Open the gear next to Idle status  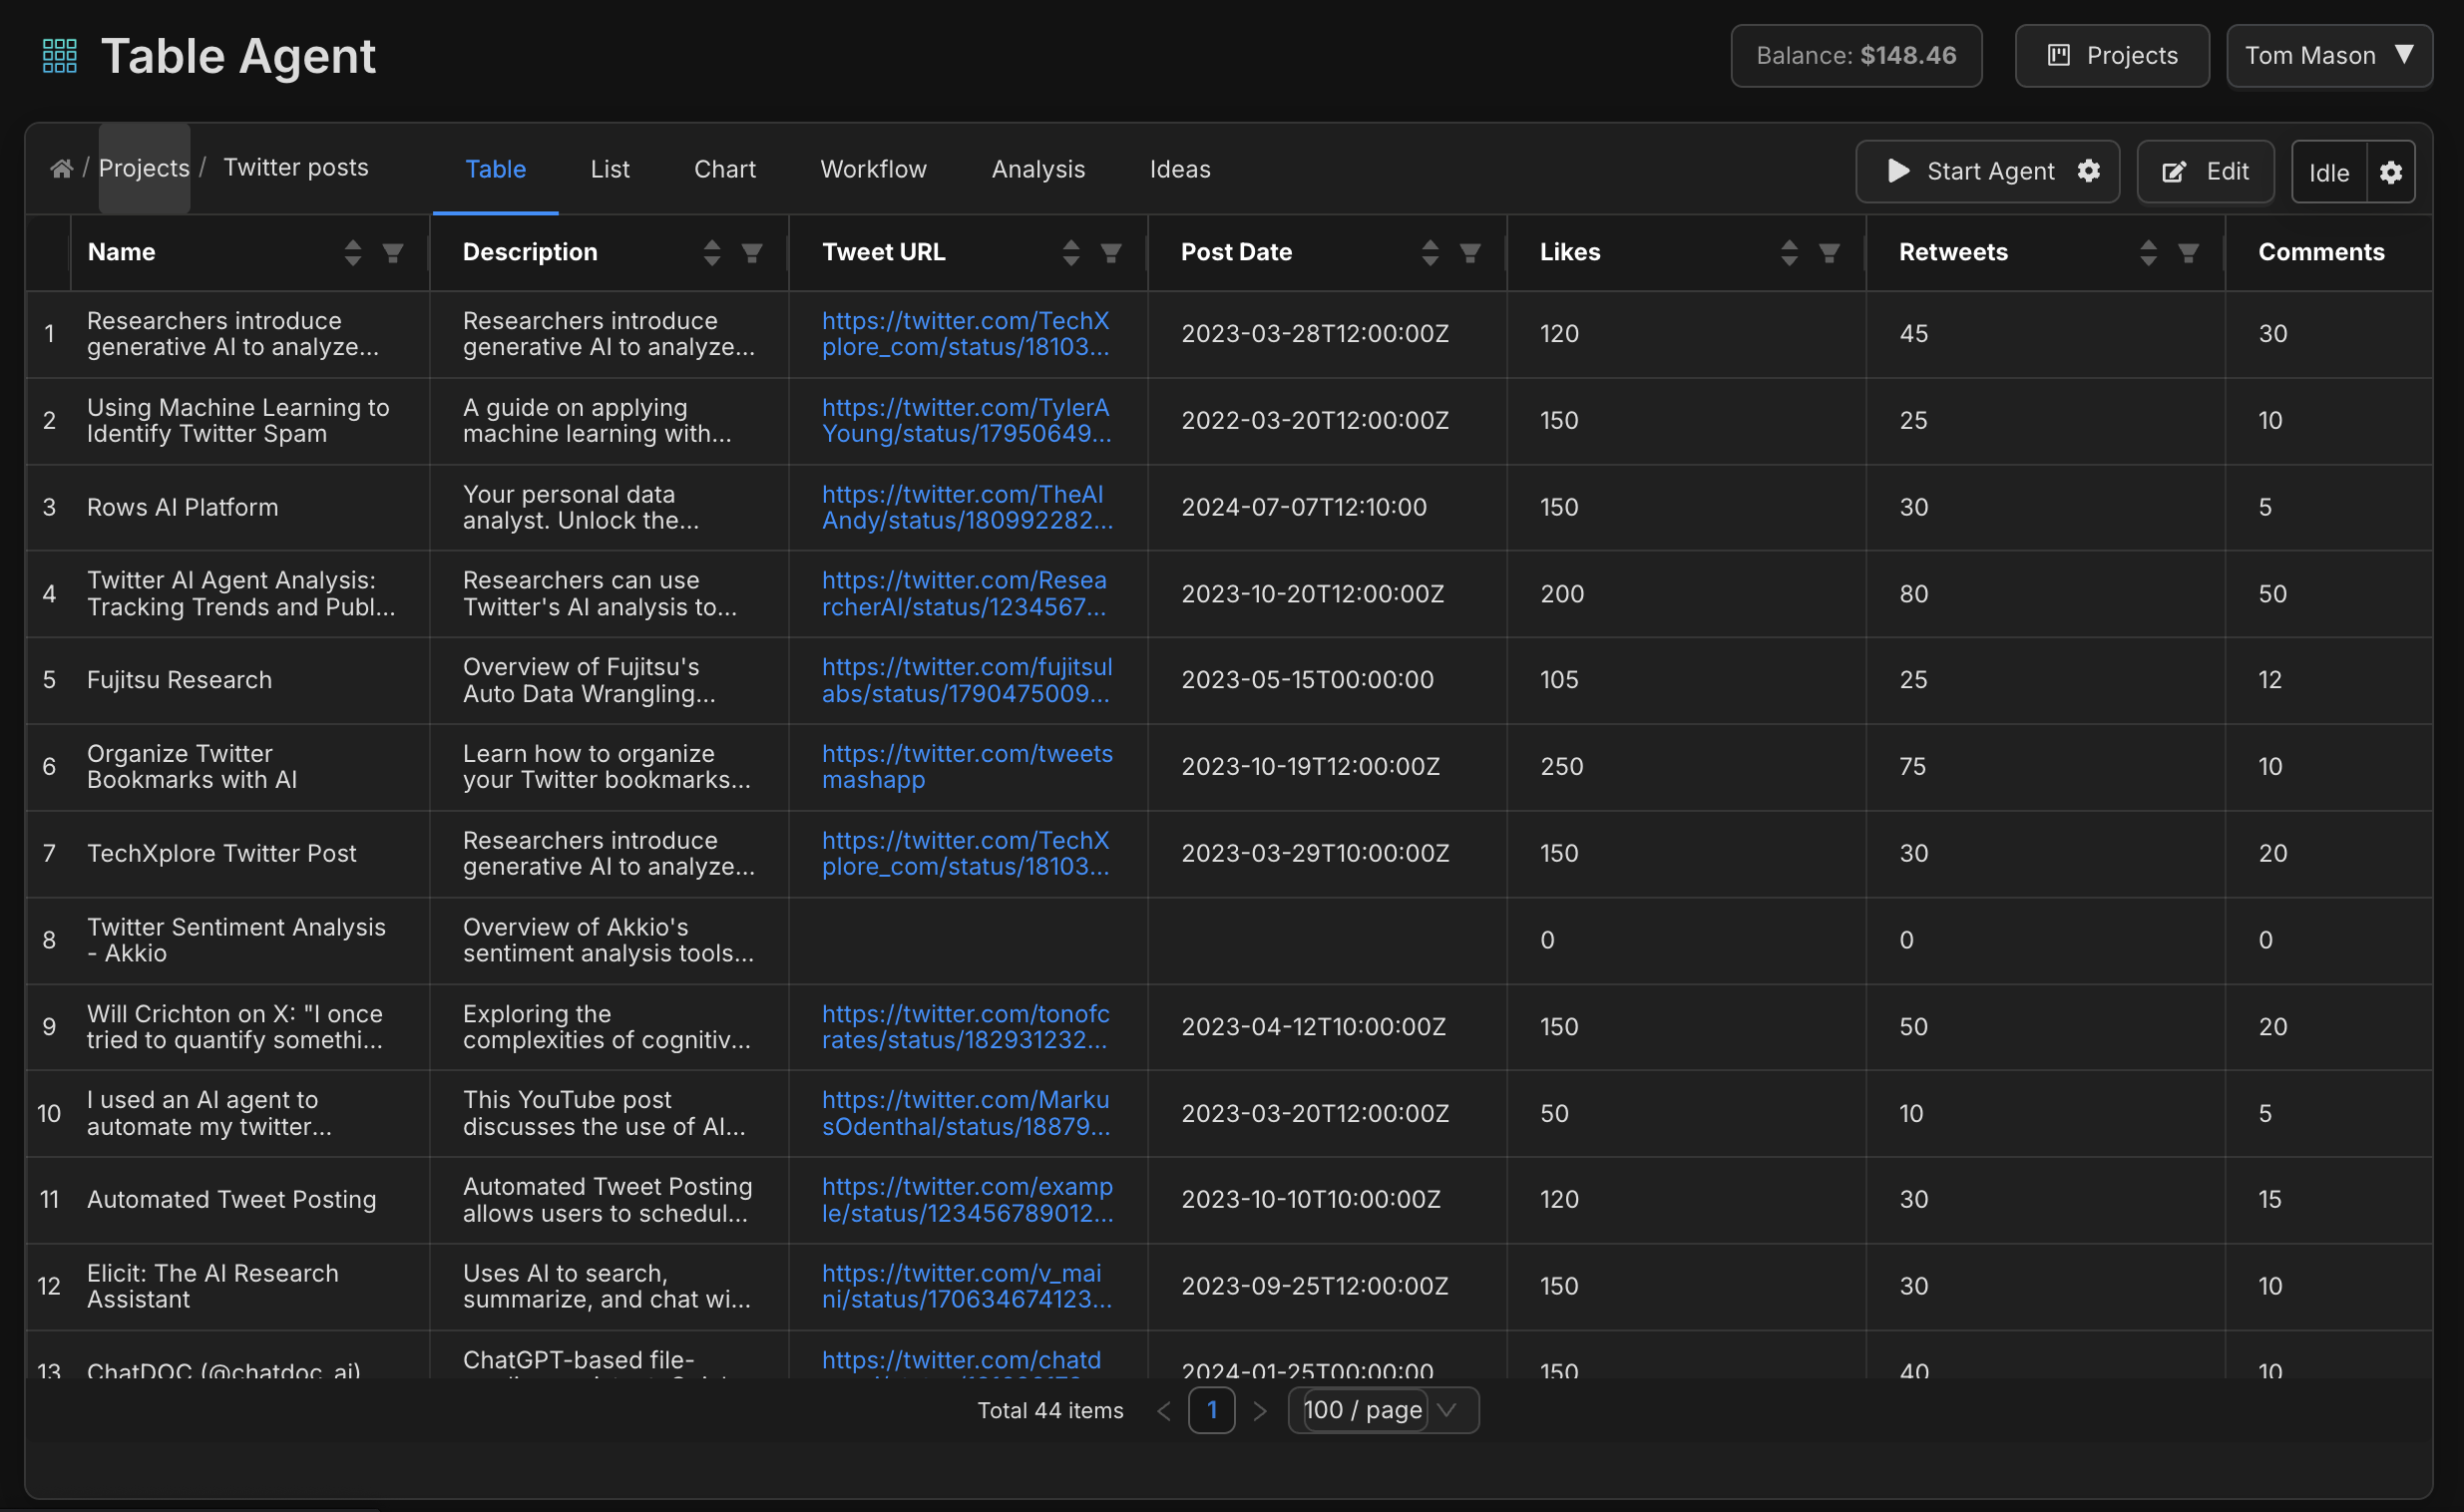2390,173
